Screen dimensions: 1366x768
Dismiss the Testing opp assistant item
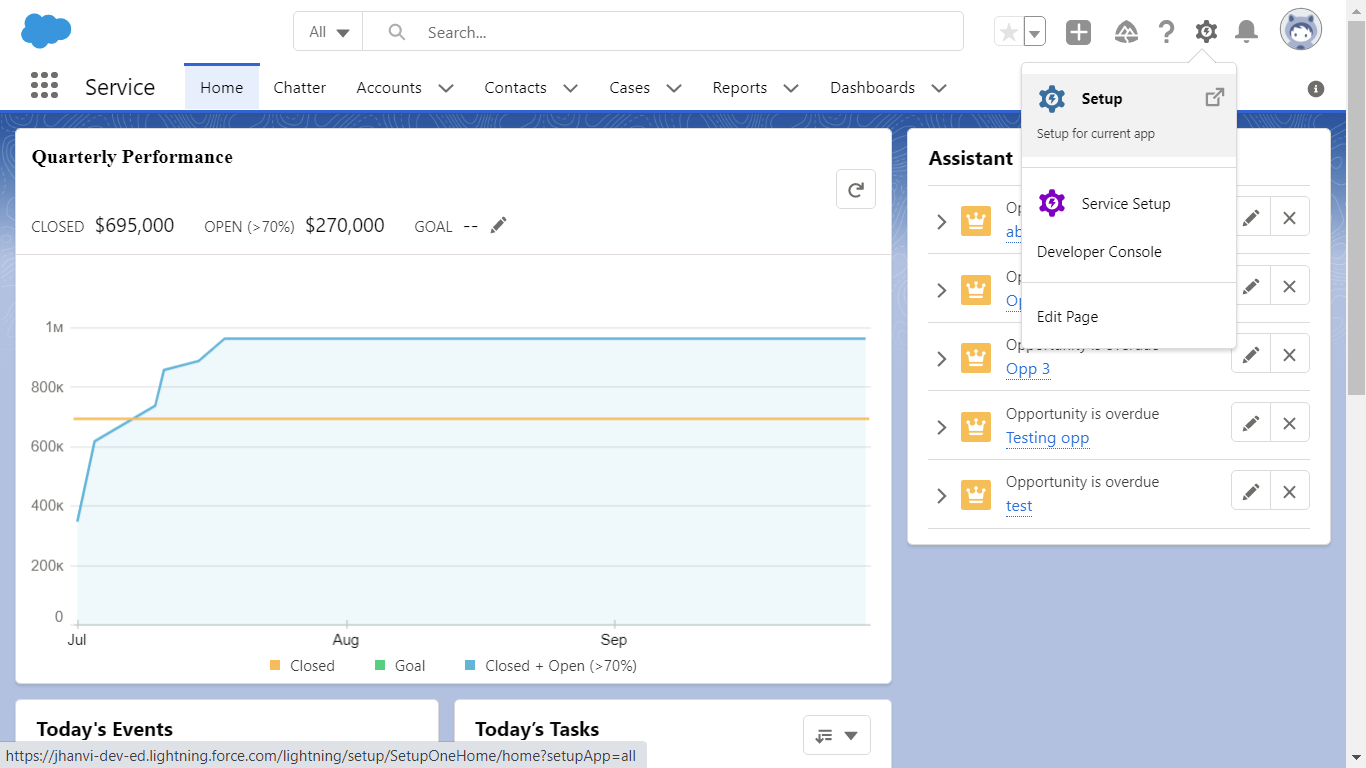coord(1290,423)
